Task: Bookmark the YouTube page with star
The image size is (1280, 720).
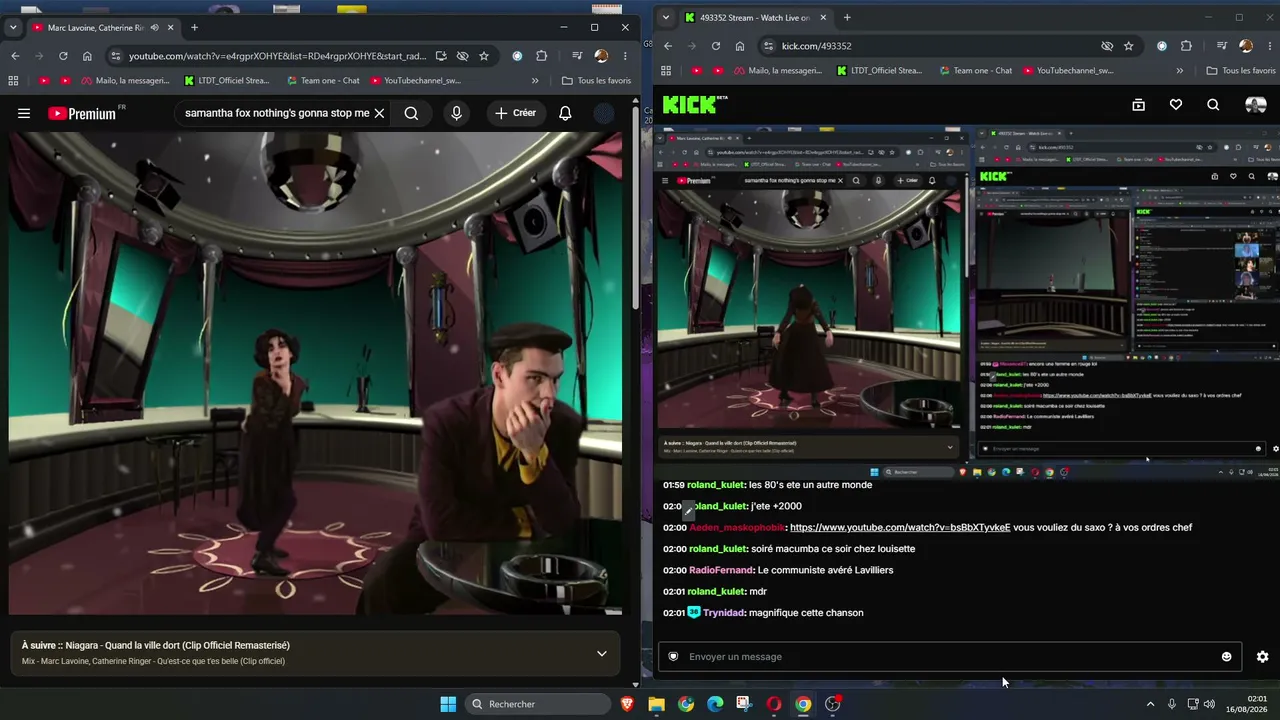Action: click(484, 56)
